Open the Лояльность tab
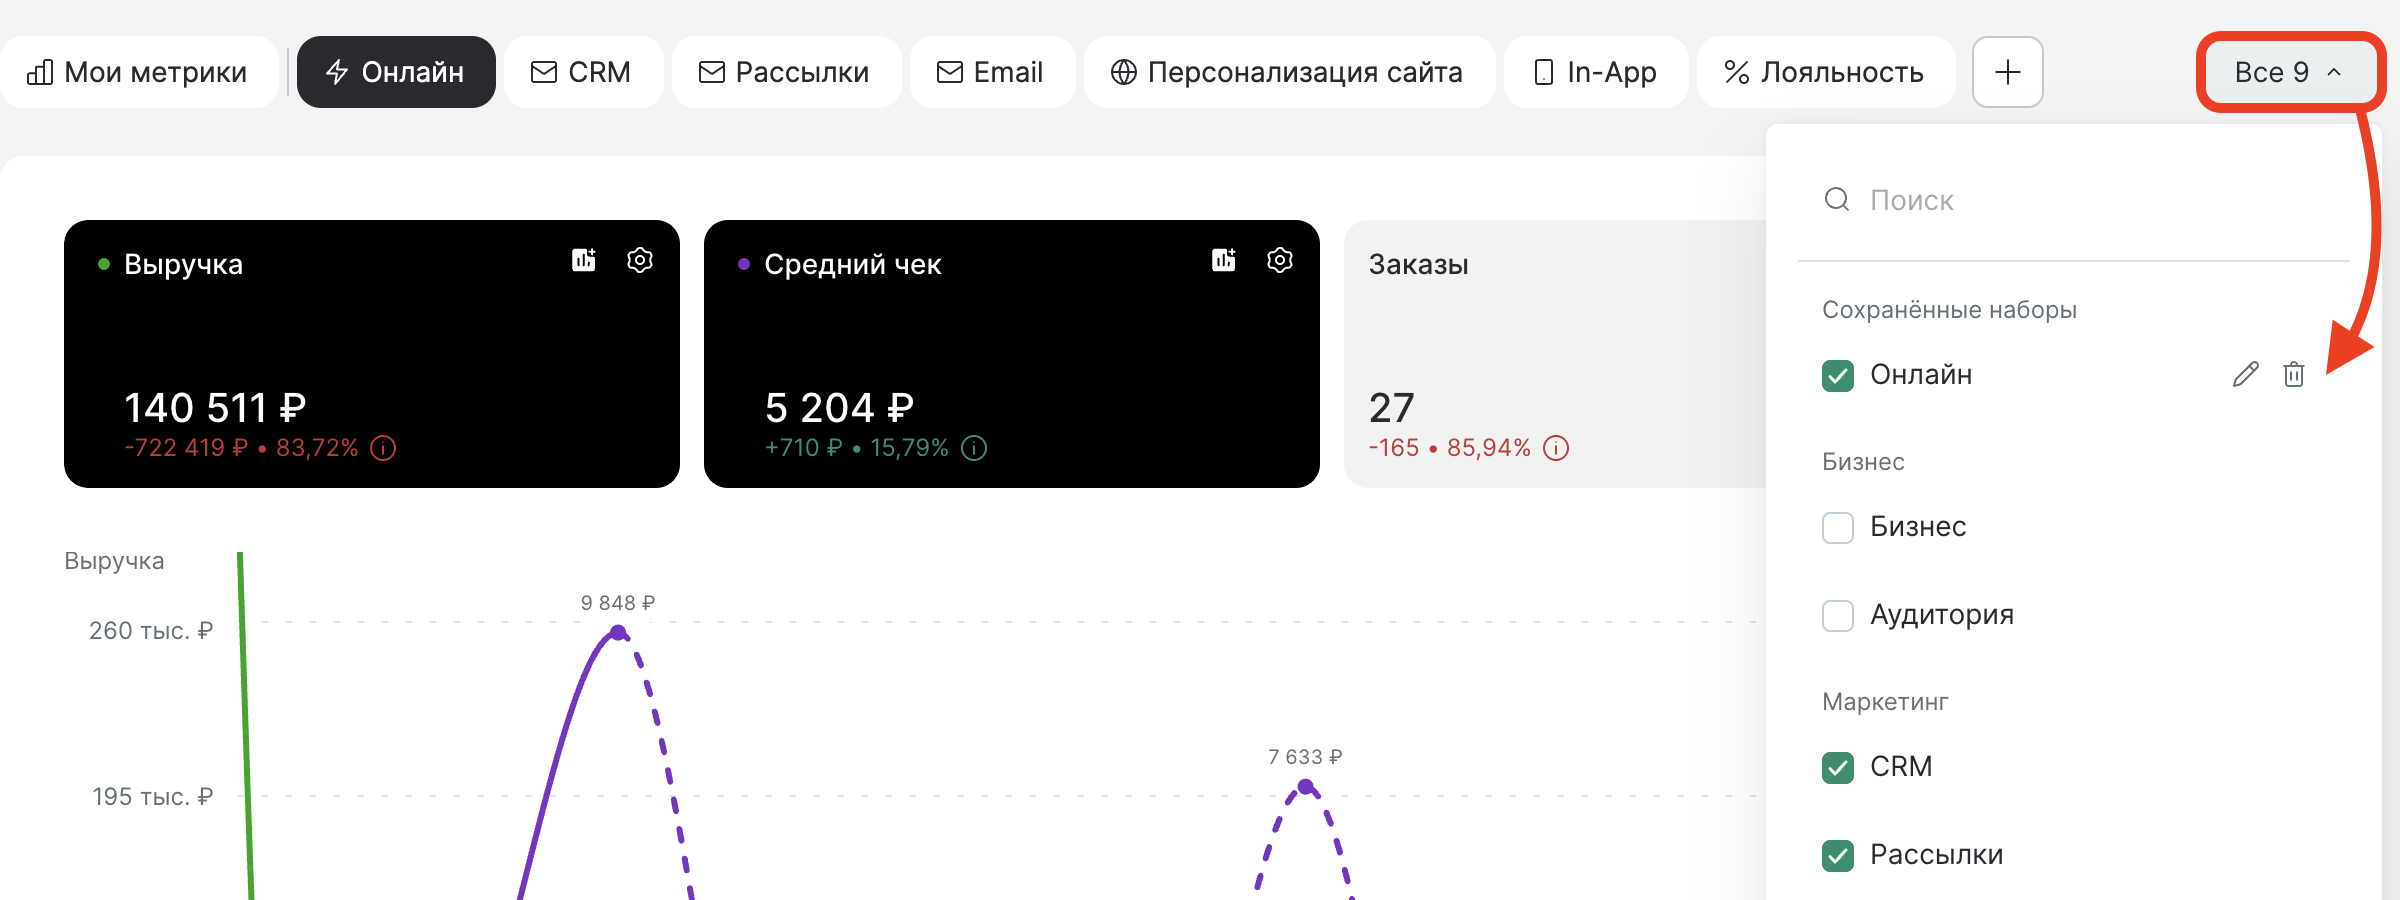This screenshot has height=900, width=2400. [x=1826, y=72]
